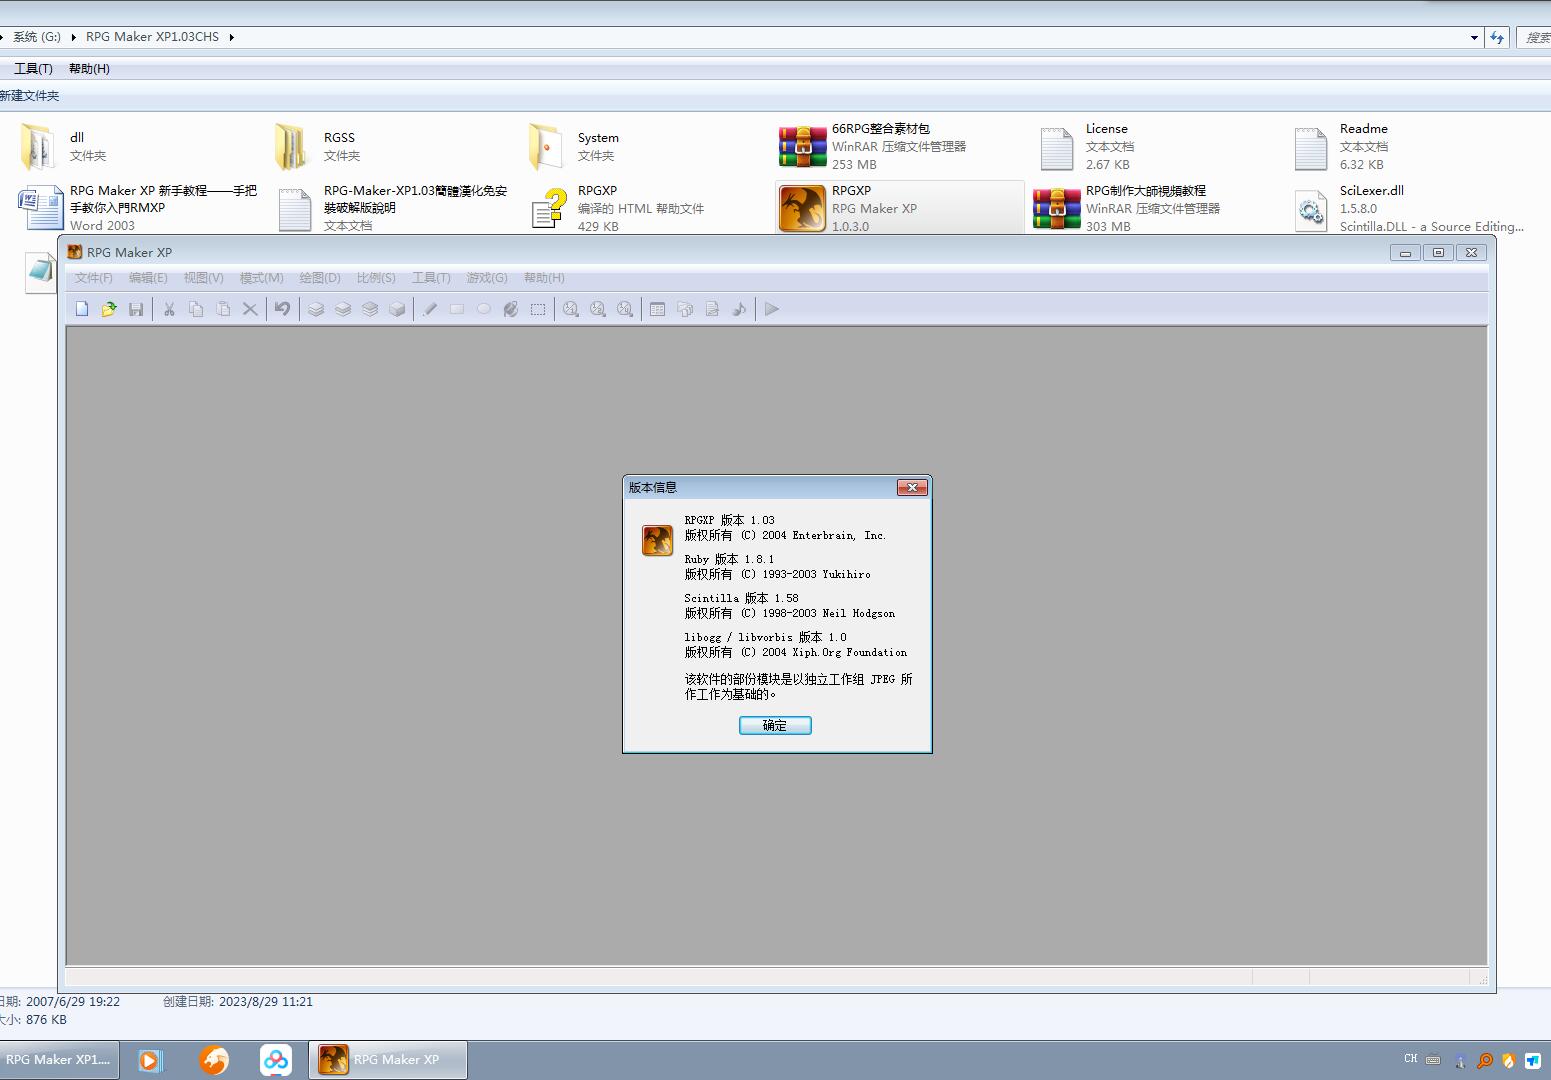Open Explorer's 工具(T) menu

click(x=33, y=69)
